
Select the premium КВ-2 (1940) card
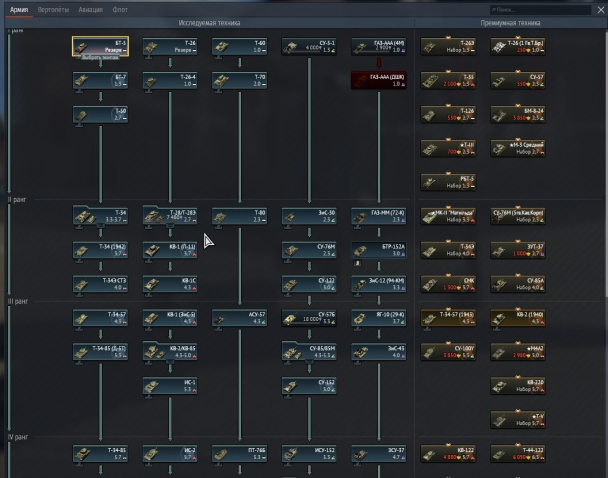coord(518,318)
